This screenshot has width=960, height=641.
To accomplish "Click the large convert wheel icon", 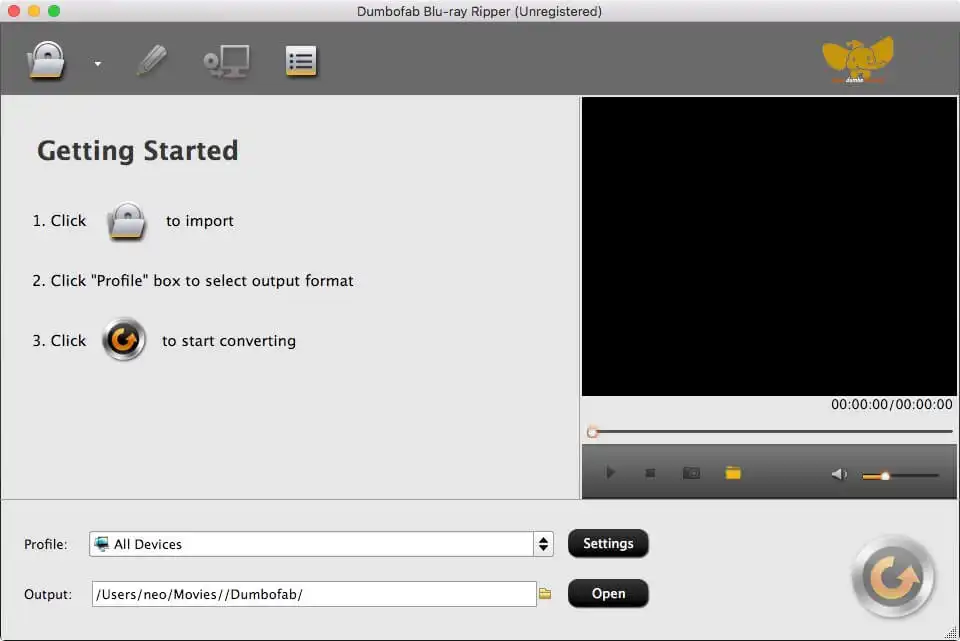I will [x=893, y=576].
